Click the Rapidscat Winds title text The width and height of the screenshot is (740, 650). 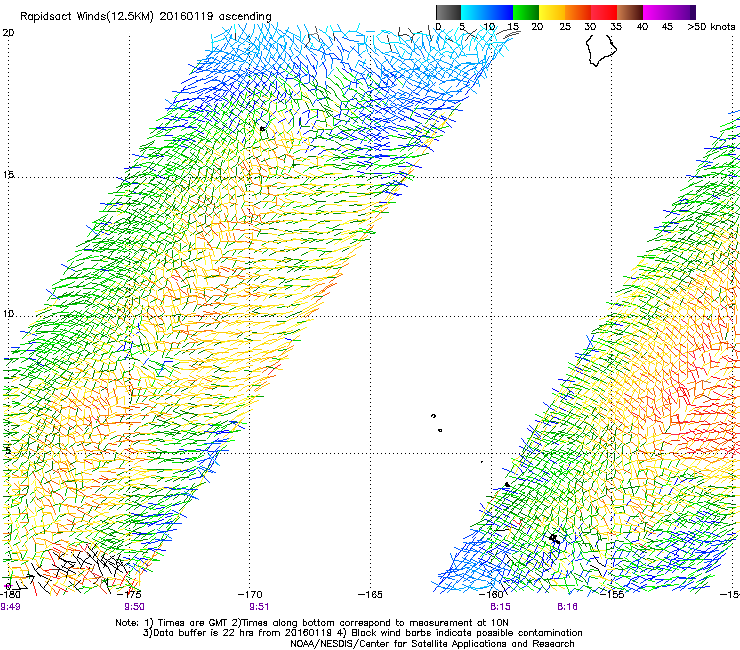click(145, 17)
